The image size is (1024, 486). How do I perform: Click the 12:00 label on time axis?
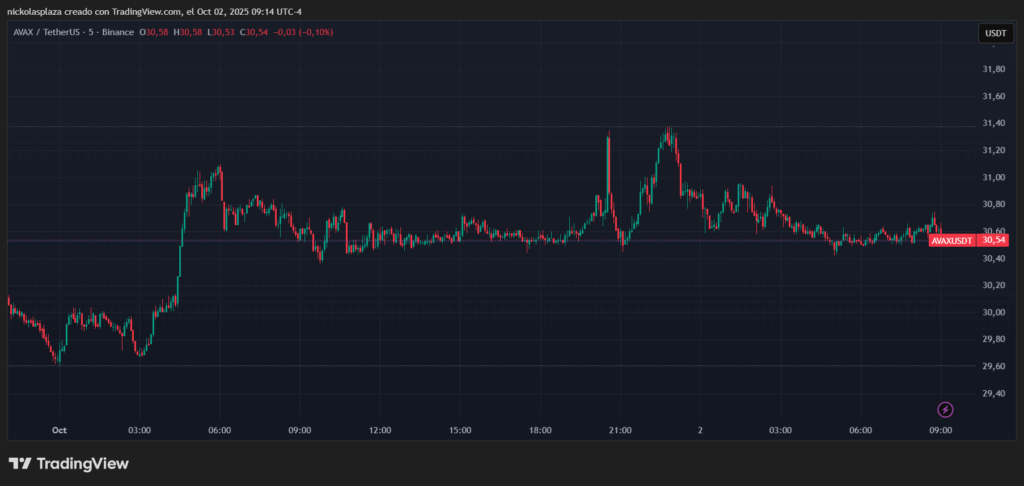(380, 430)
